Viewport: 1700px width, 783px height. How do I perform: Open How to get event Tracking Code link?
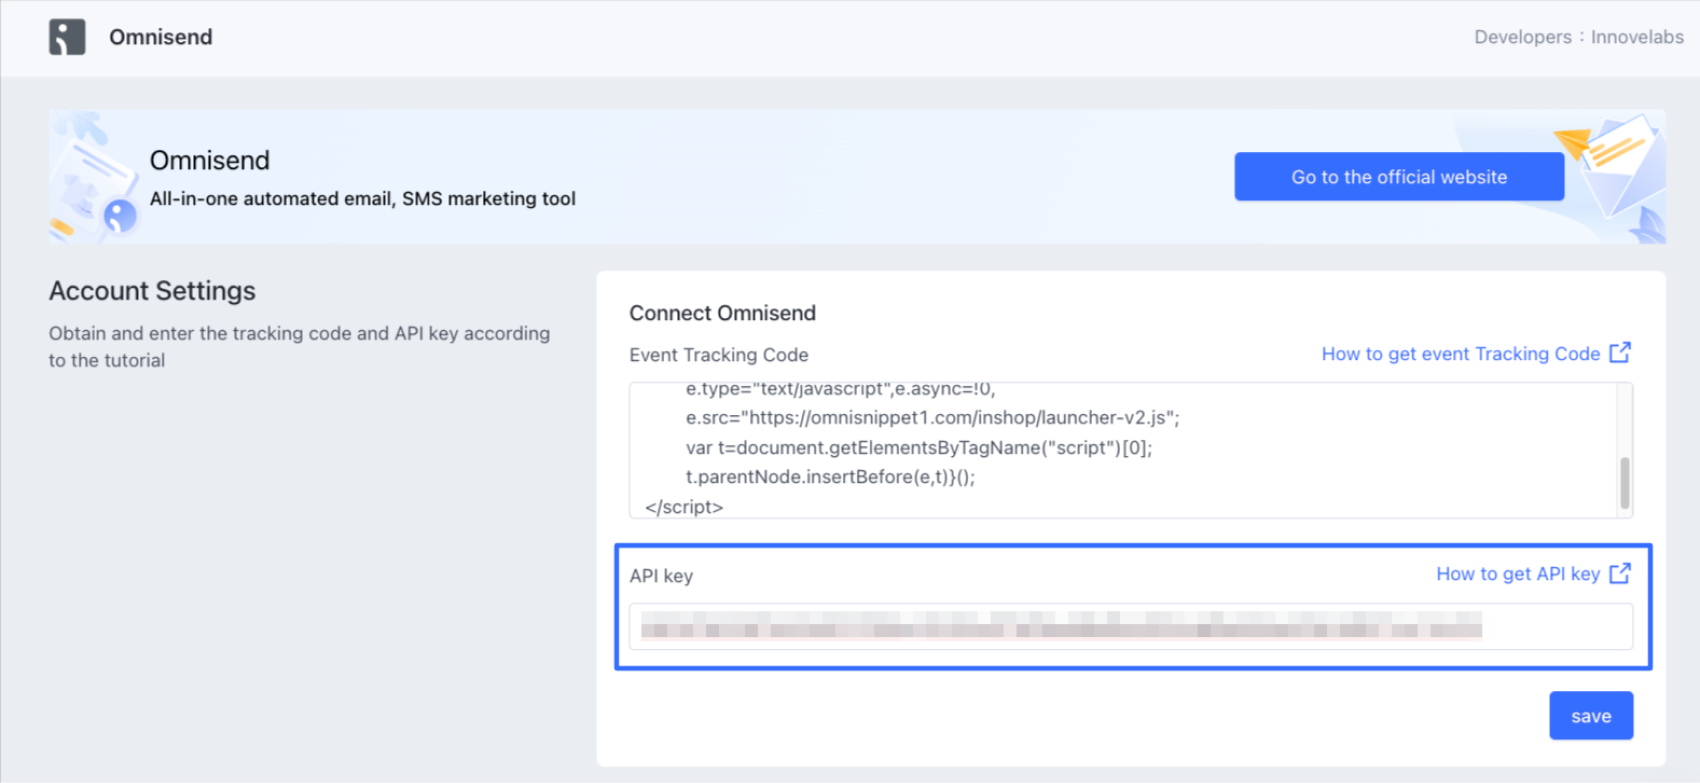(x=1460, y=354)
